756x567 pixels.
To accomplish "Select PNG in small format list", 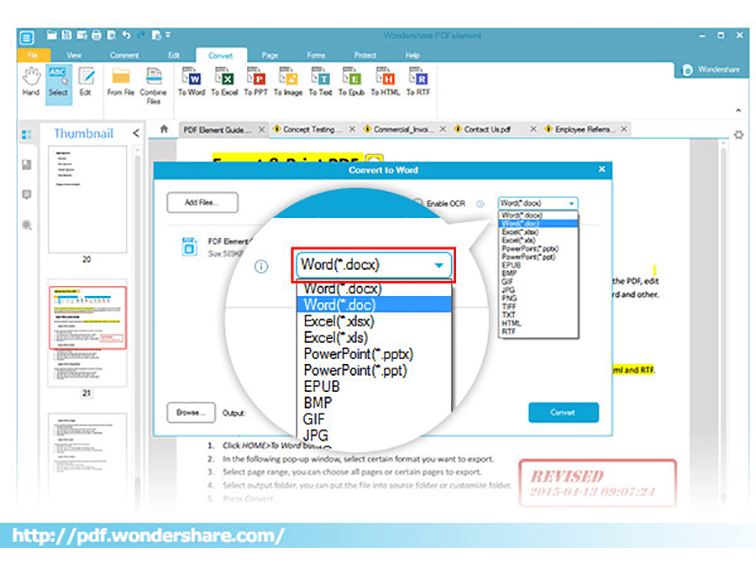I will point(538,298).
